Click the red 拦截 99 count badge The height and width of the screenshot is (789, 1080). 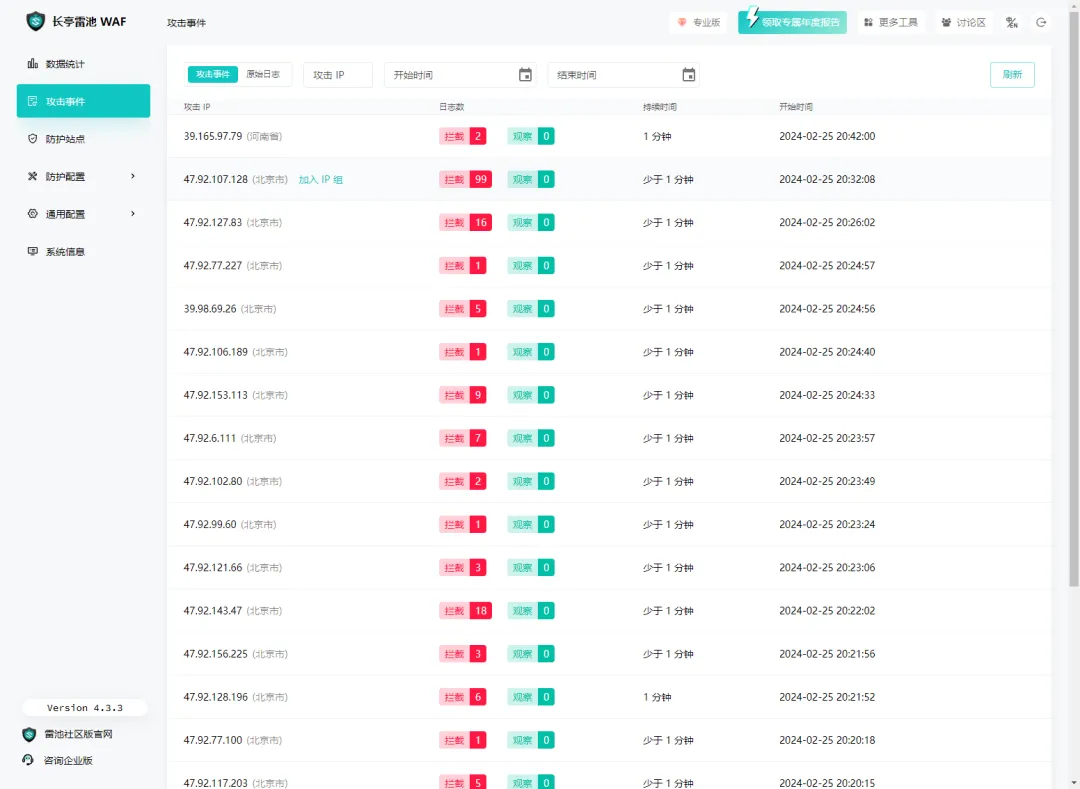click(x=481, y=180)
